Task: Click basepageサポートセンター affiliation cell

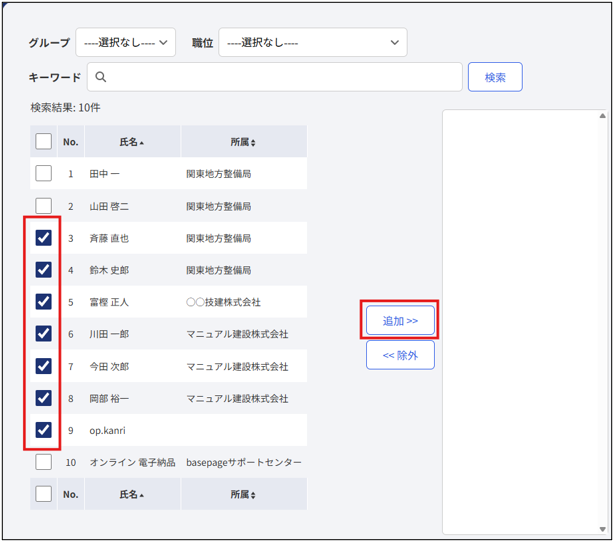Action: 244,463
